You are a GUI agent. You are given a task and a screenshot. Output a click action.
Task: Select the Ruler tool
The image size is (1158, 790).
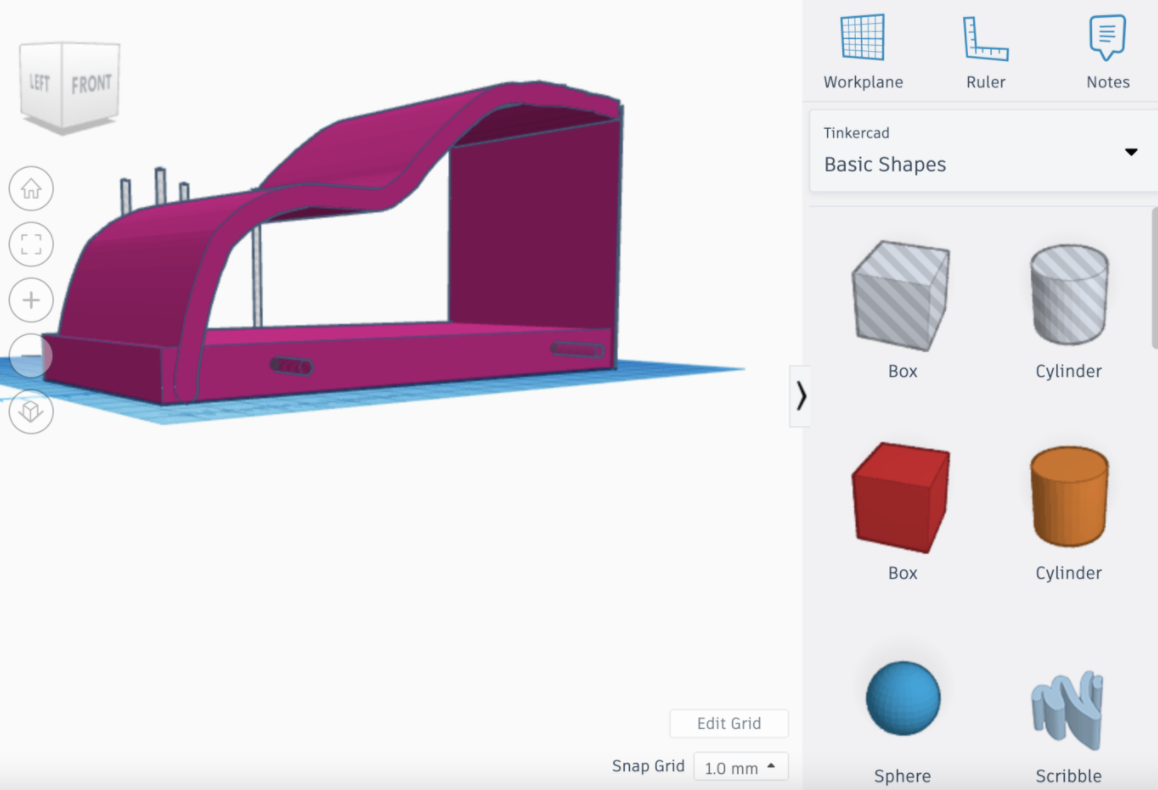[x=985, y=52]
